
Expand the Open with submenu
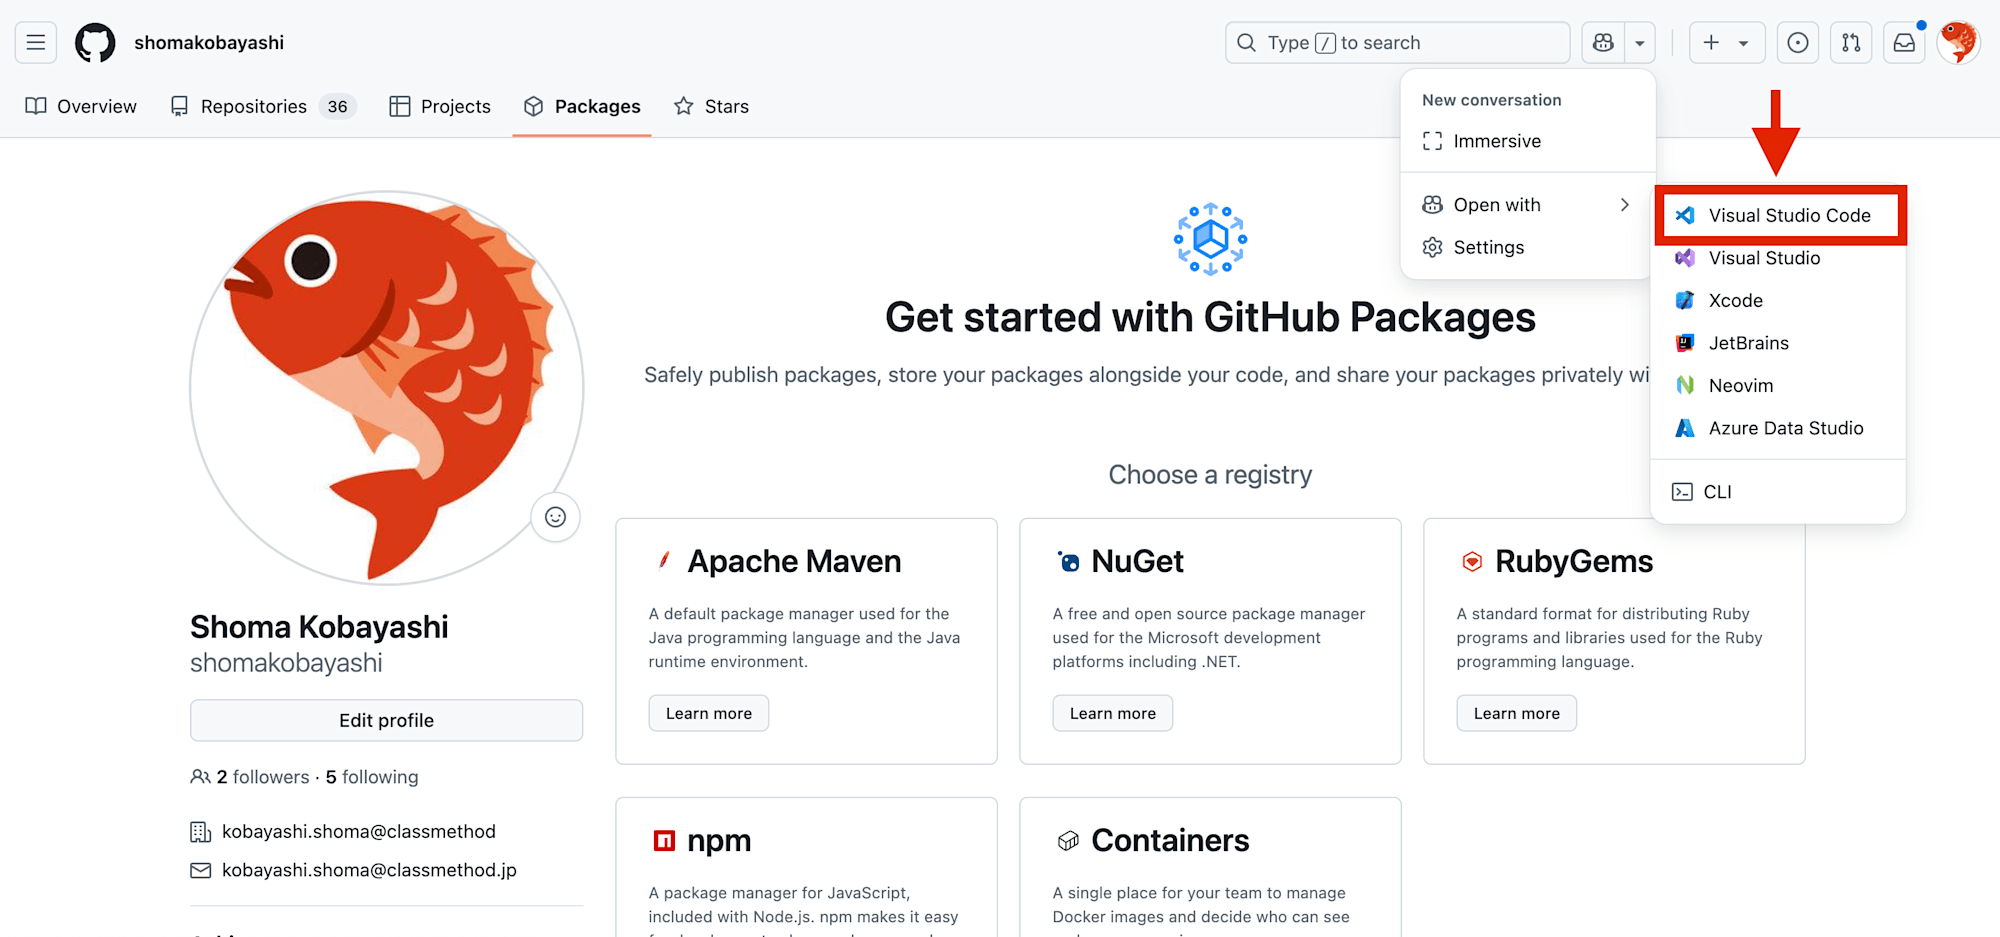[1528, 205]
